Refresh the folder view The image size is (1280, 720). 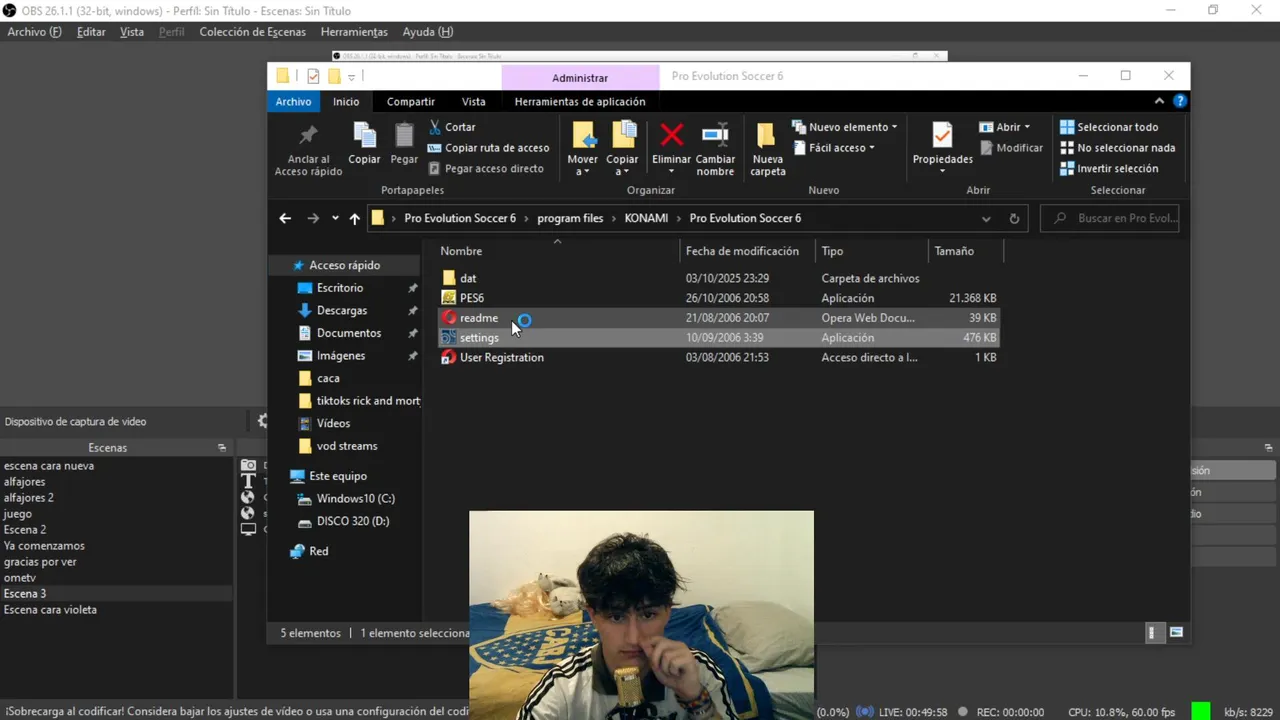[x=1014, y=218]
